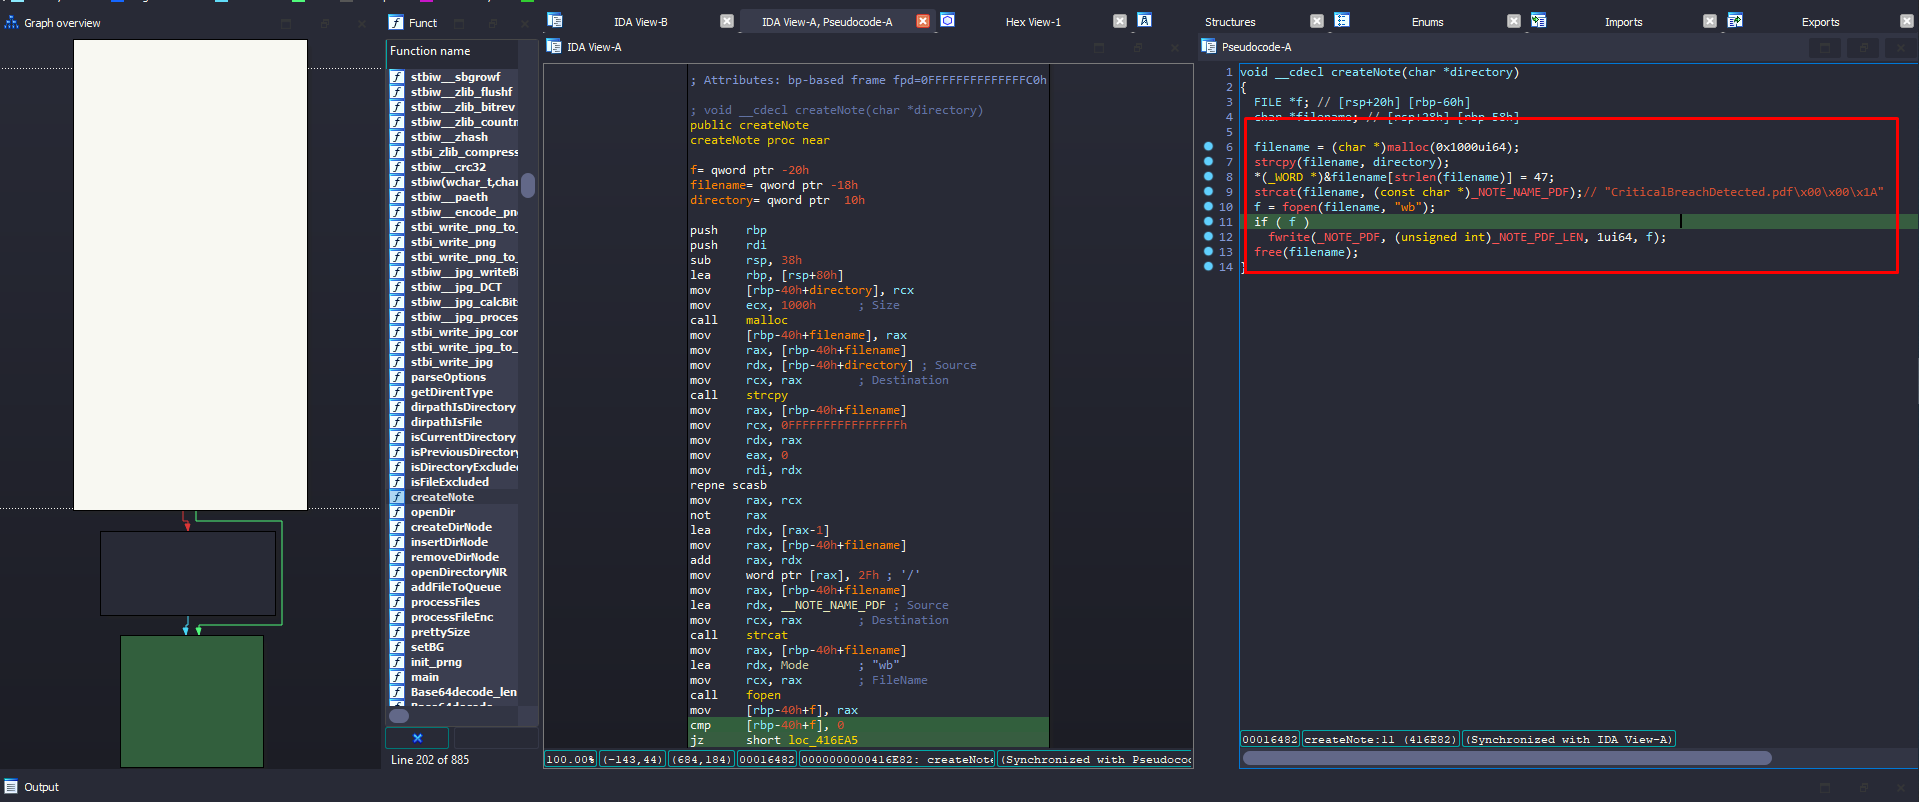Open the Imports tab
Viewport: 1919px width, 802px height.
tap(1623, 22)
